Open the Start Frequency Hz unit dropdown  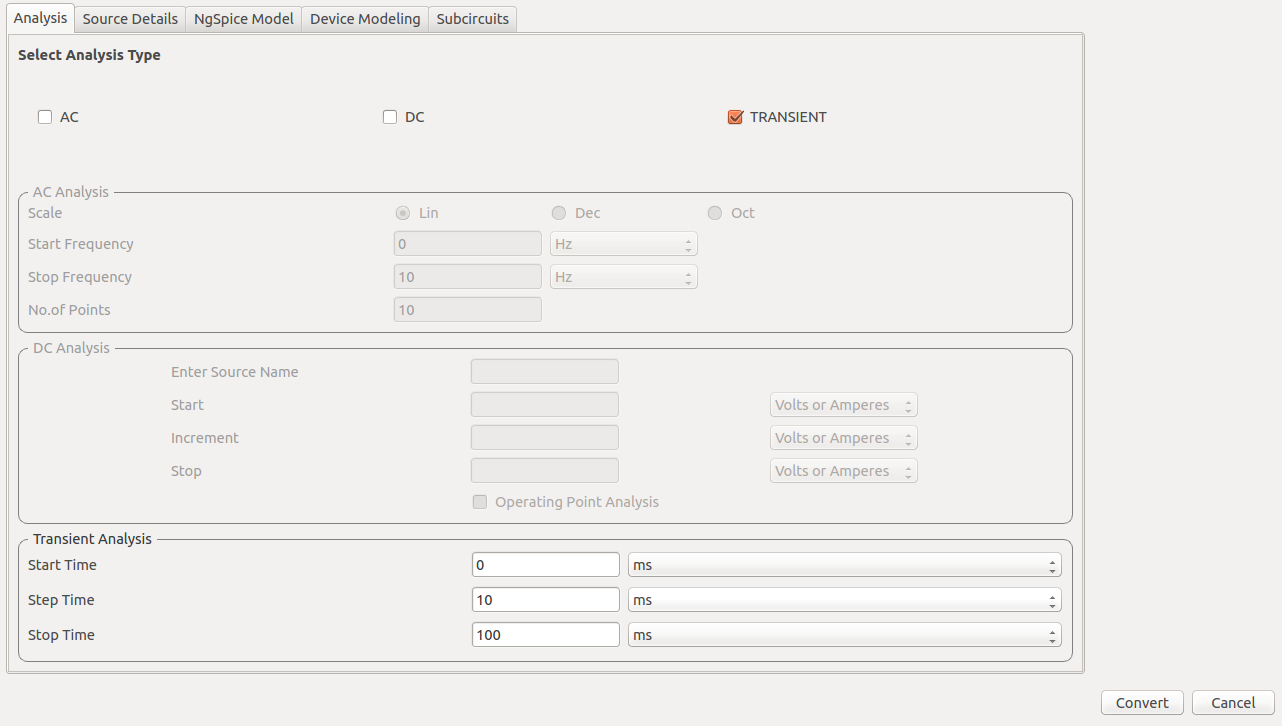click(x=624, y=244)
